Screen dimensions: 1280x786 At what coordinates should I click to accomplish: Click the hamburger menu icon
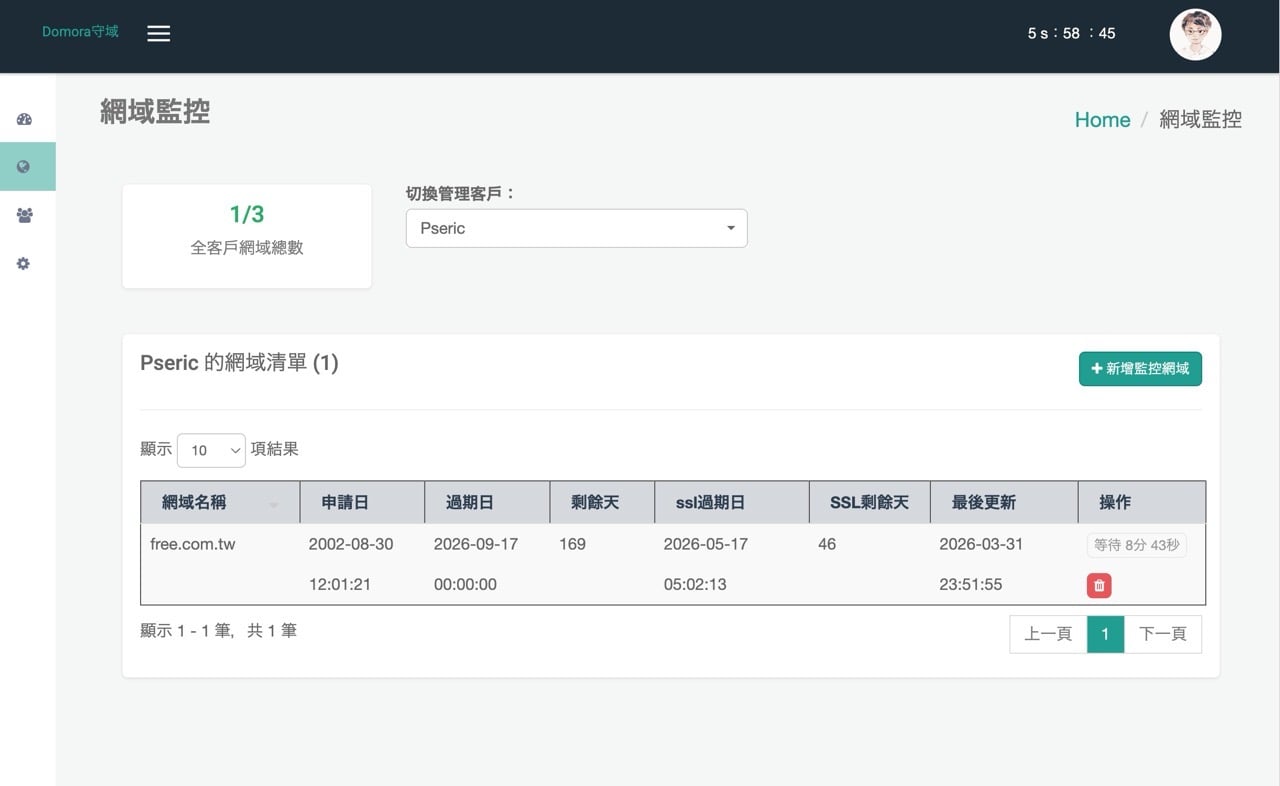[x=158, y=33]
